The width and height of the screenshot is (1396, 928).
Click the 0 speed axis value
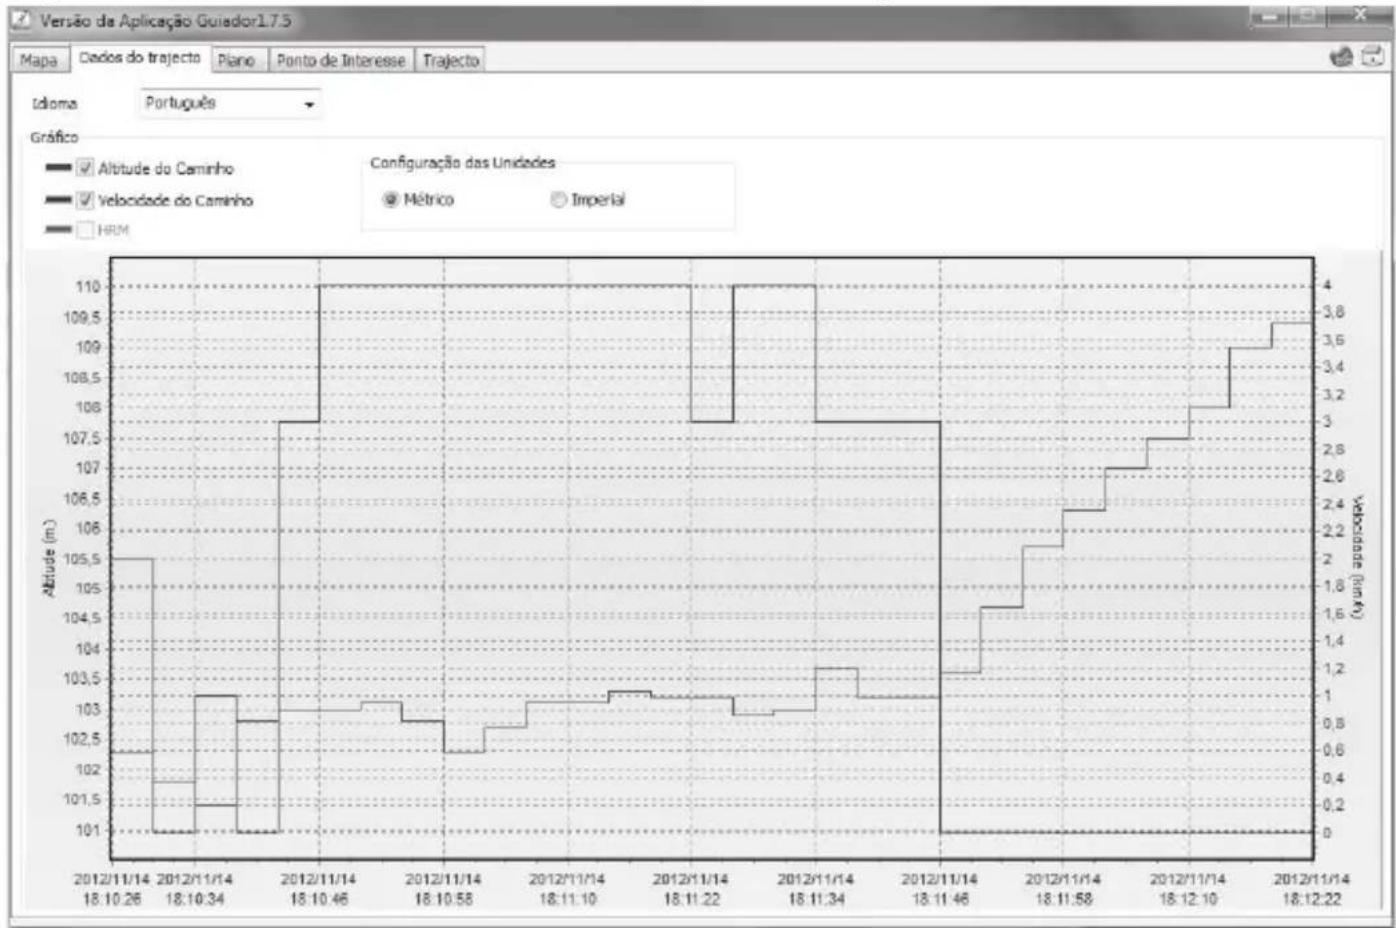(x=1328, y=832)
